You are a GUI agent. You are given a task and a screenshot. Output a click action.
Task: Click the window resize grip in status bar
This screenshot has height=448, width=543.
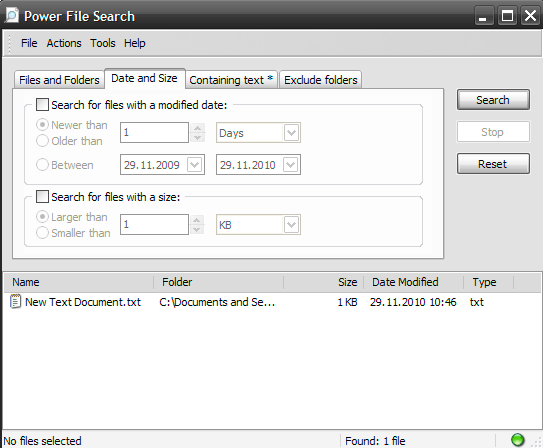pos(537,442)
